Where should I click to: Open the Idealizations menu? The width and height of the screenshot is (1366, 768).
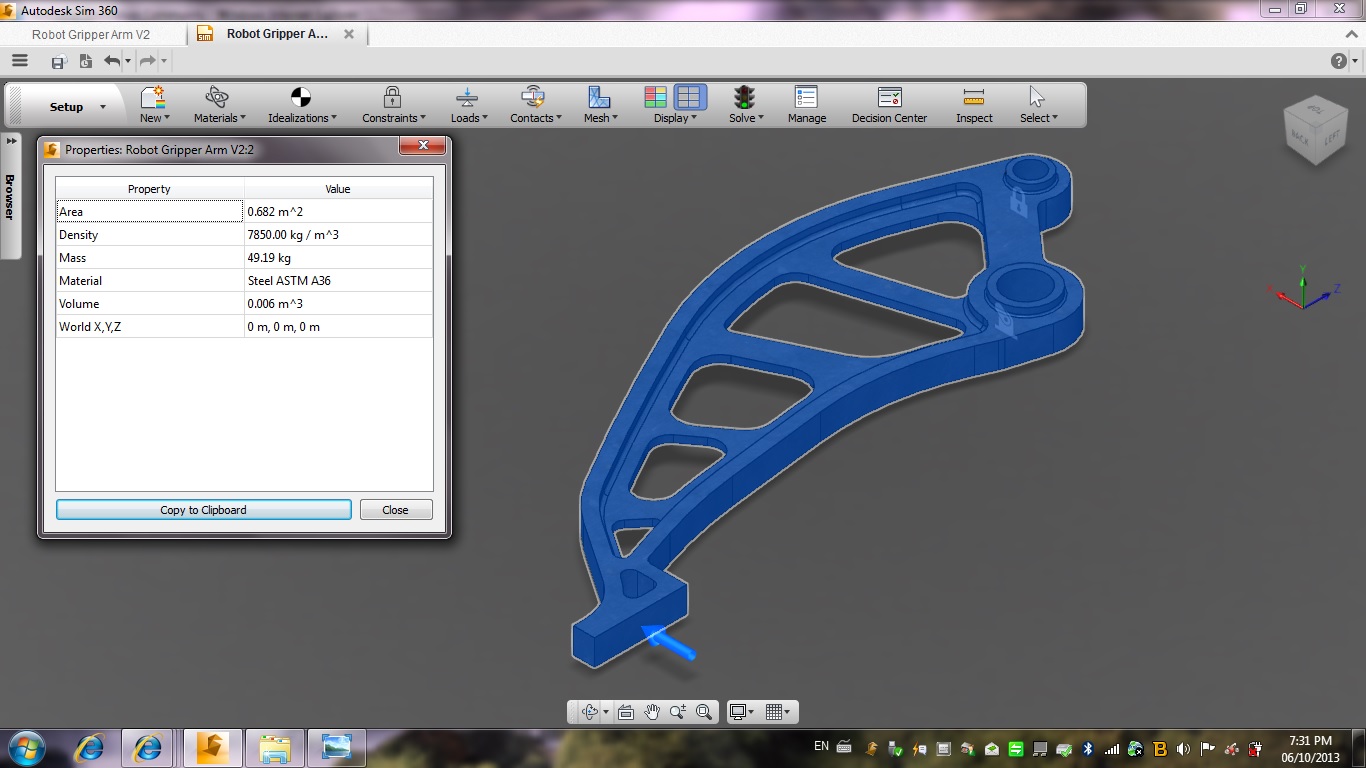tap(301, 105)
